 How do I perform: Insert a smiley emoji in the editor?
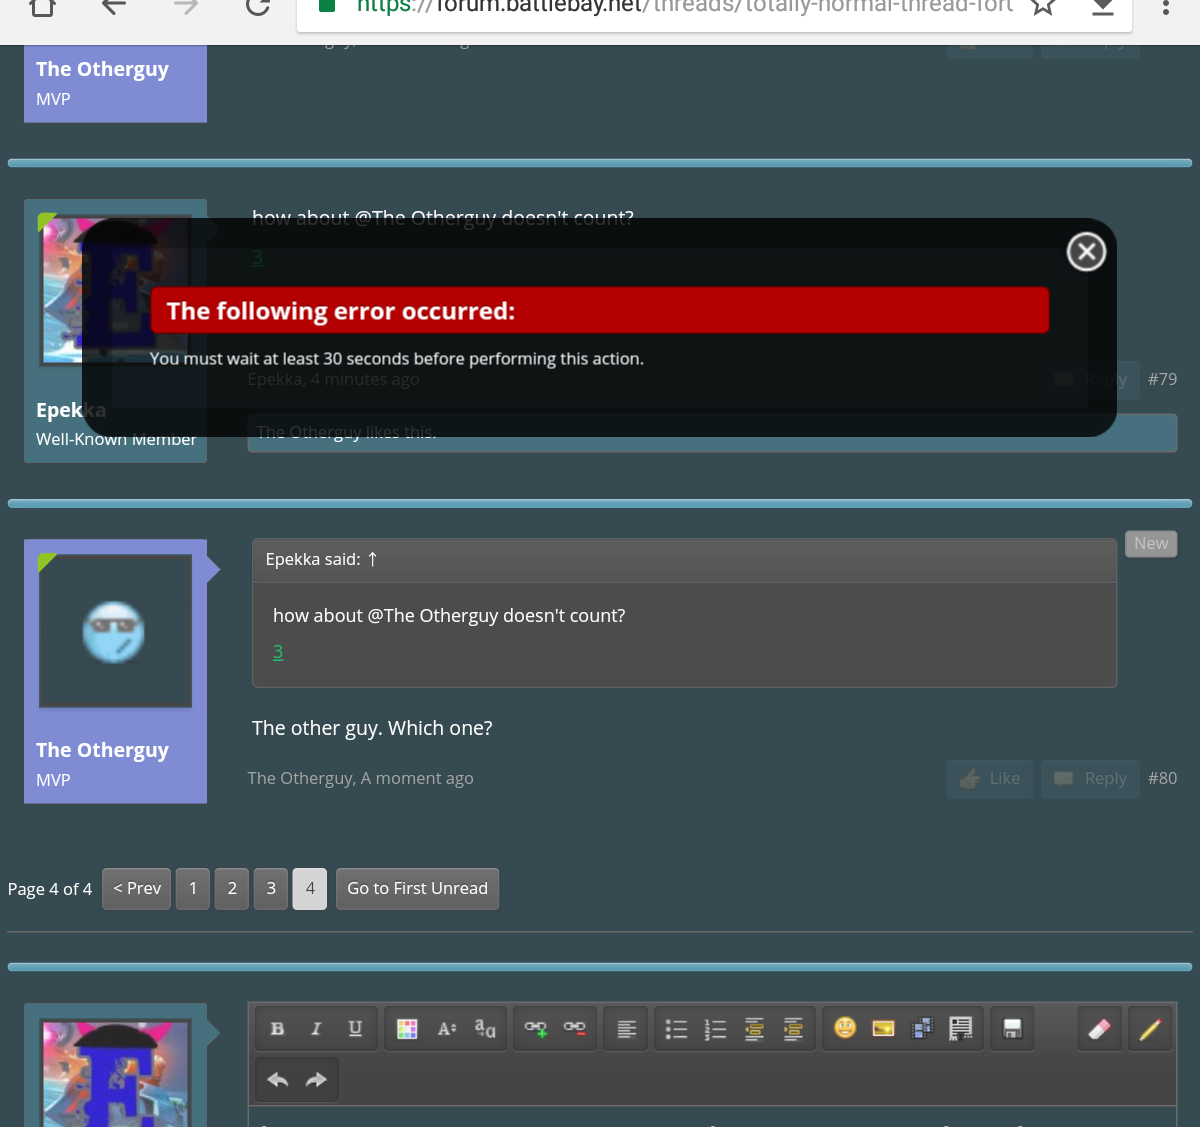click(845, 1028)
